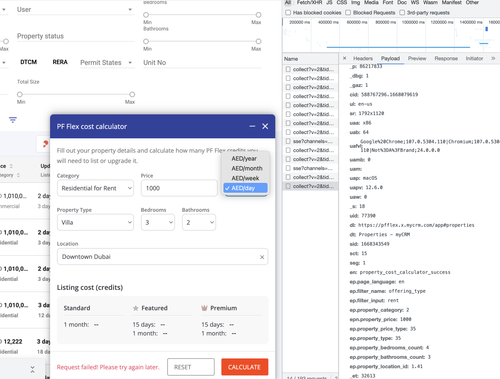
Task: Choose AED/week option
Action: point(245,178)
